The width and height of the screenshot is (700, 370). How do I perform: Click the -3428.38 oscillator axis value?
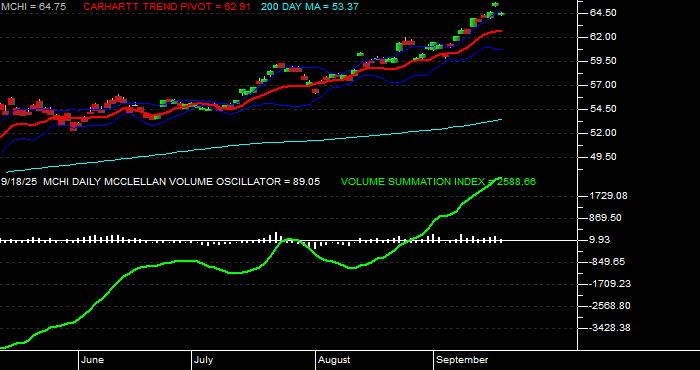tap(610, 328)
